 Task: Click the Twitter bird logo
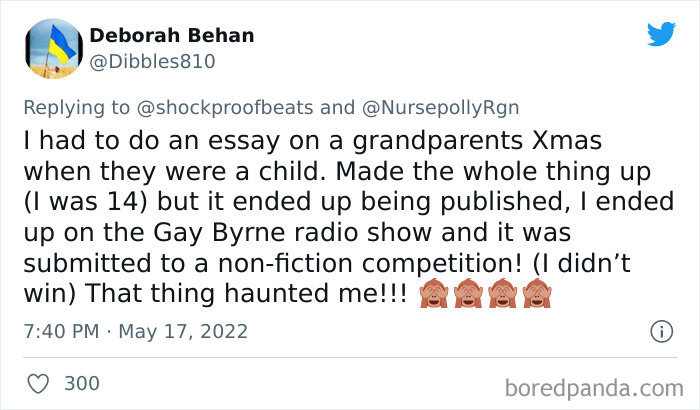point(661,35)
